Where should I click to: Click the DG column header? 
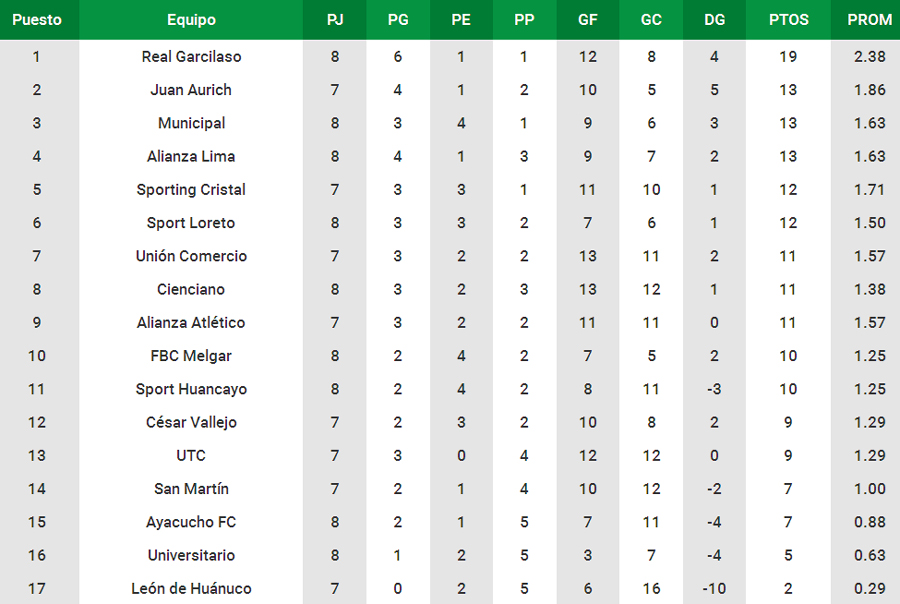pos(714,20)
